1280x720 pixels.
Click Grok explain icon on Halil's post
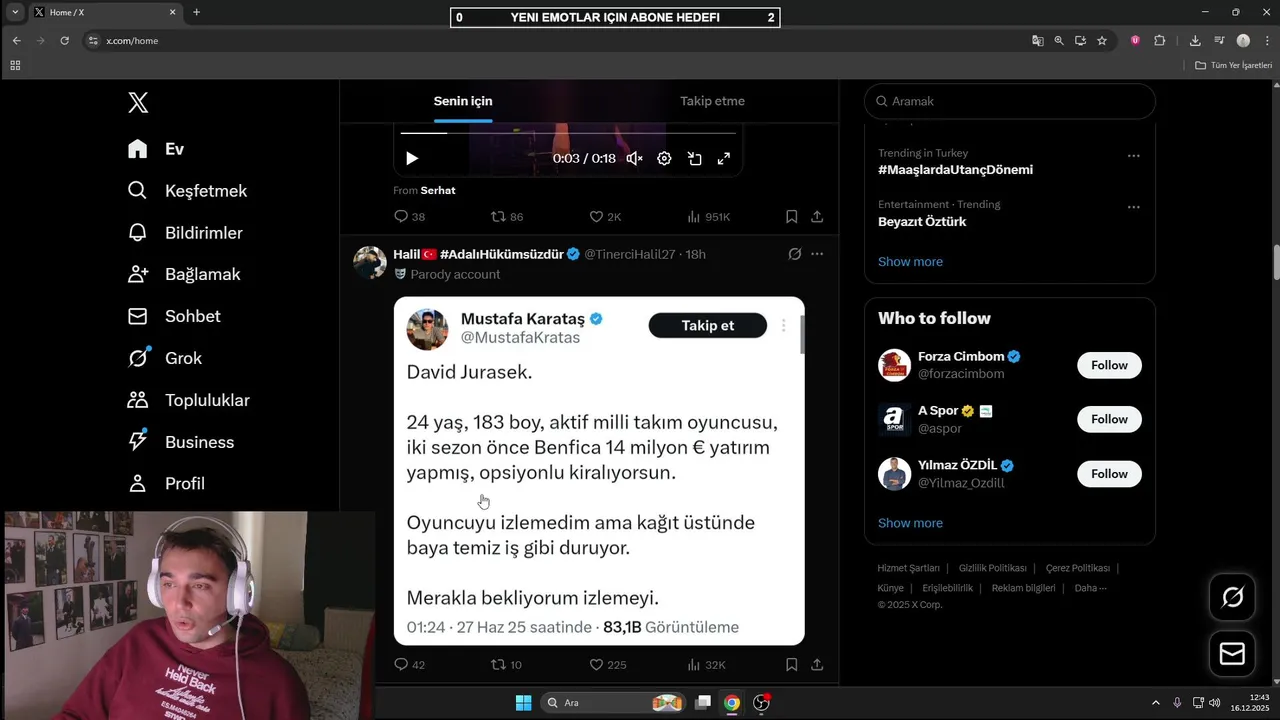tap(795, 254)
